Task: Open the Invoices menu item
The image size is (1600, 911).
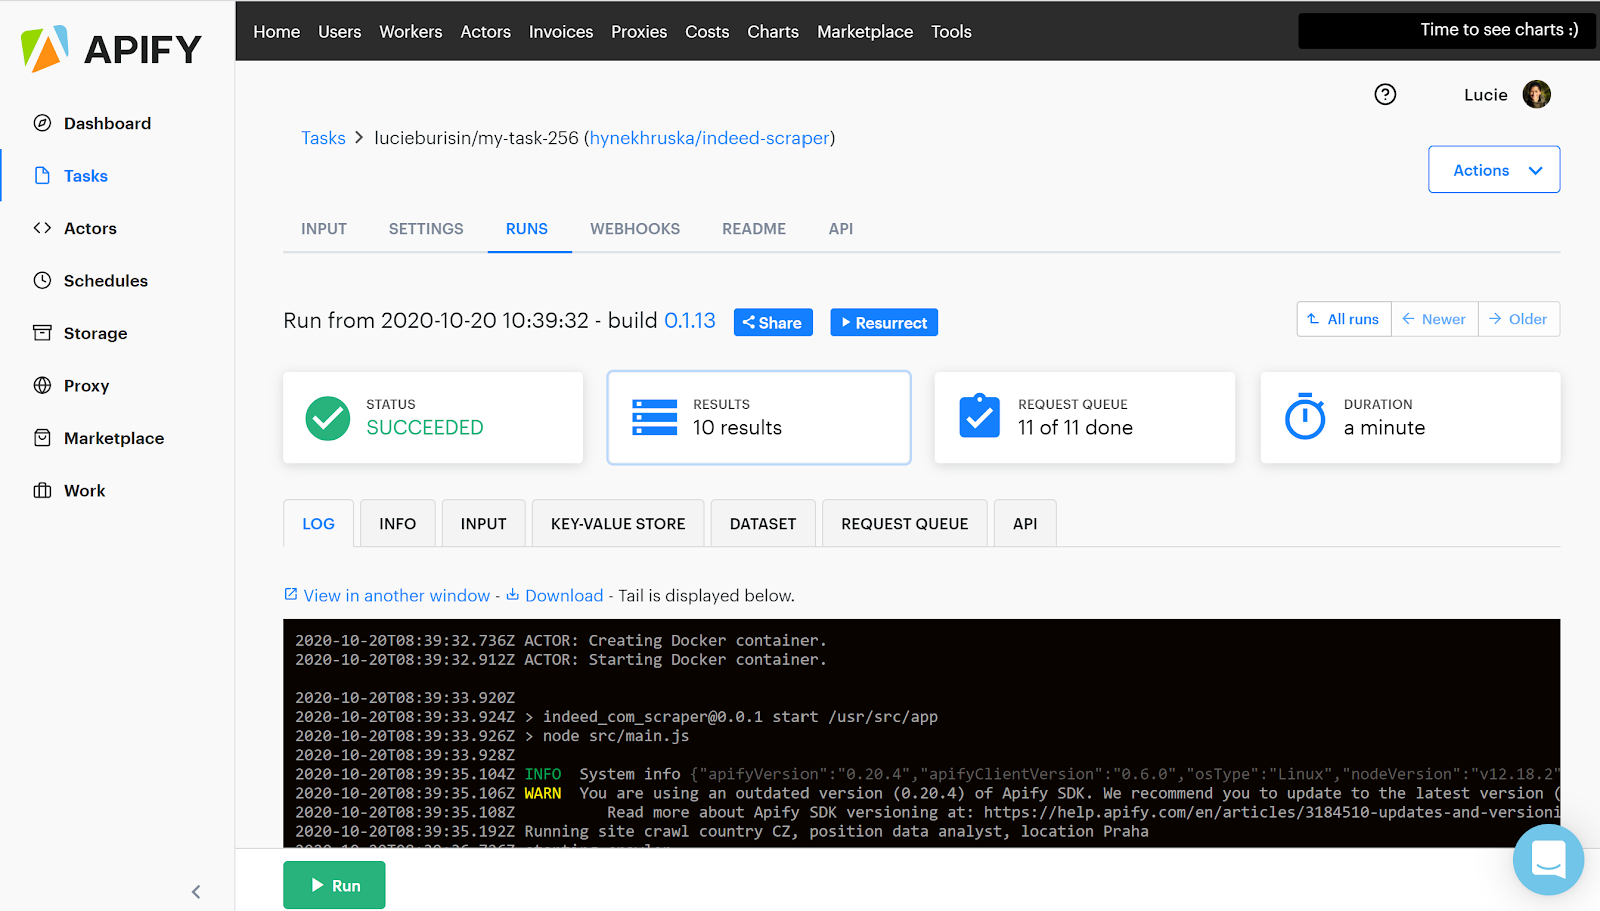Action: point(561,32)
